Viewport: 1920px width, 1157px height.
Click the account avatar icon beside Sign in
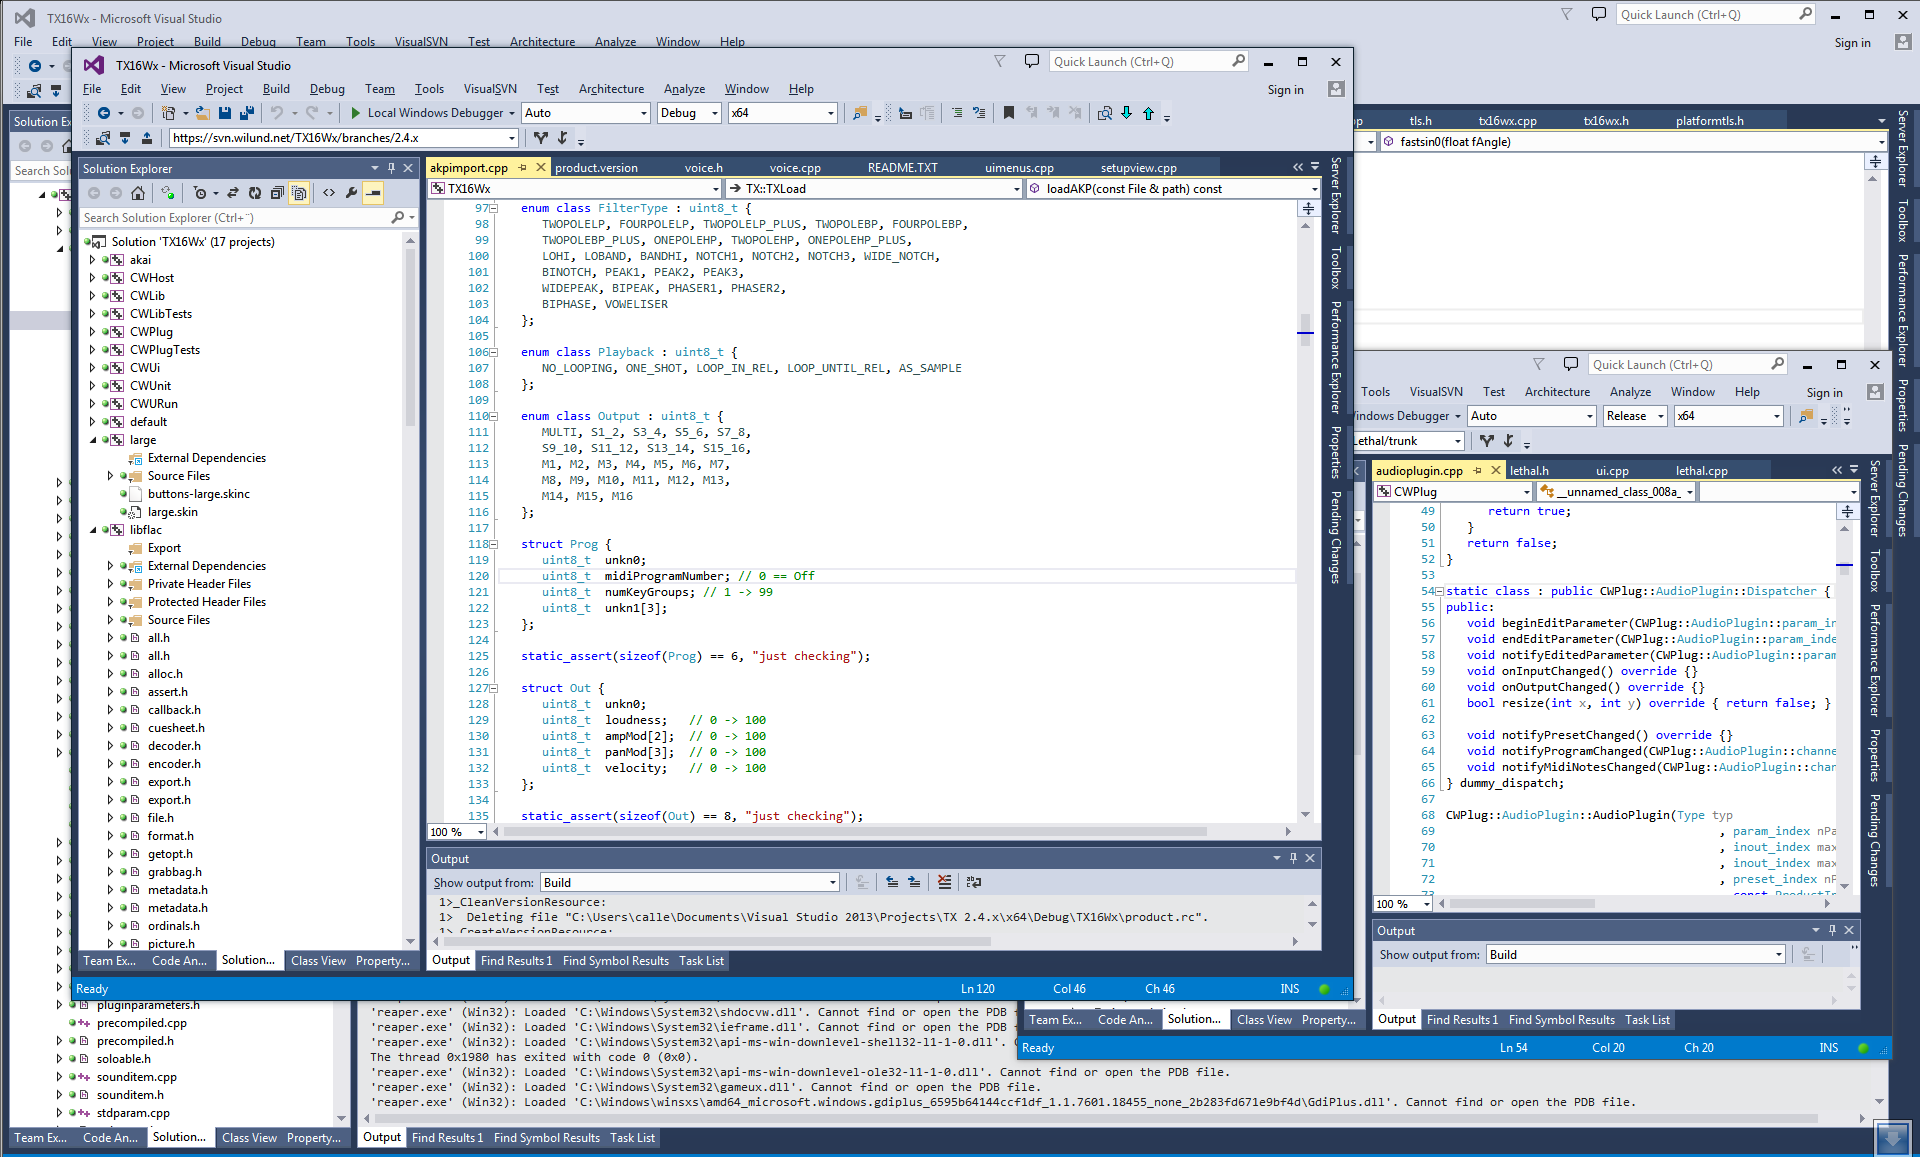point(1335,89)
